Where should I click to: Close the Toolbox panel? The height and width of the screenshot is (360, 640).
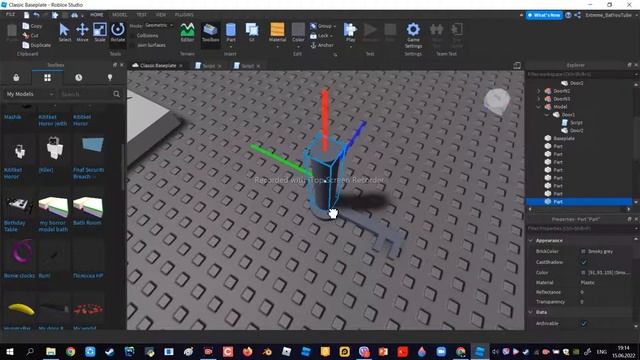[122, 65]
